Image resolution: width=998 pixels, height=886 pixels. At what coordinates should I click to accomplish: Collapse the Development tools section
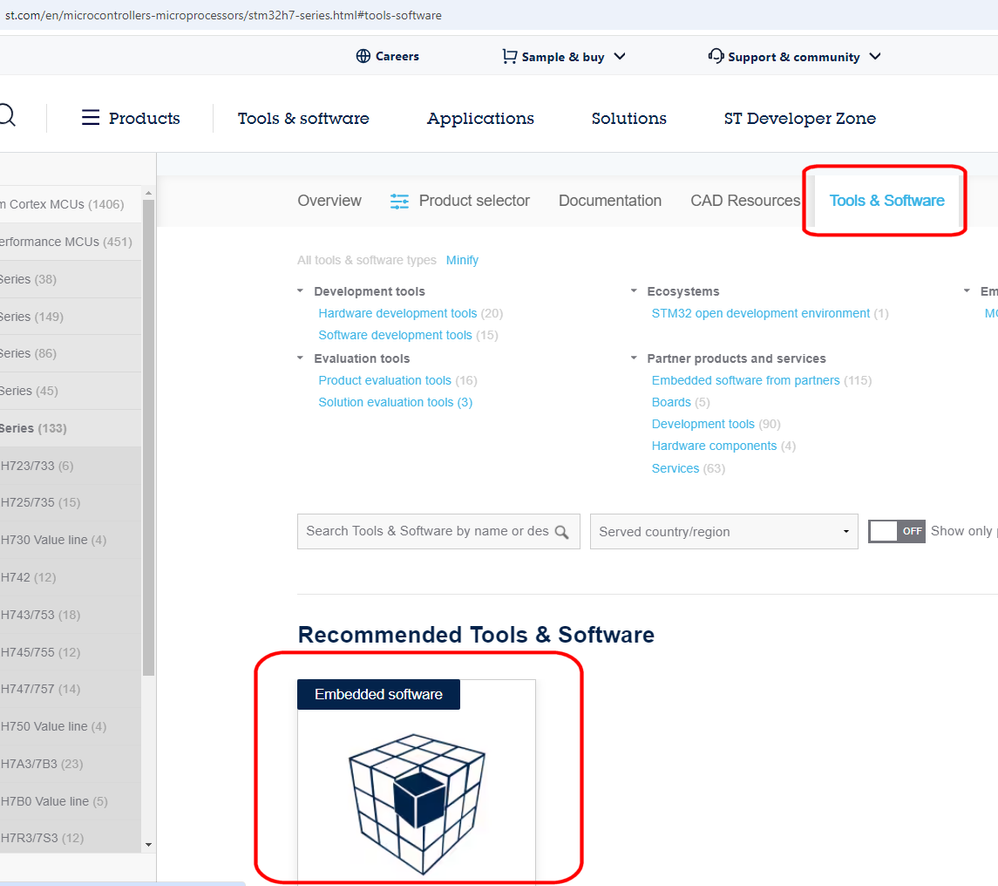[x=300, y=291]
